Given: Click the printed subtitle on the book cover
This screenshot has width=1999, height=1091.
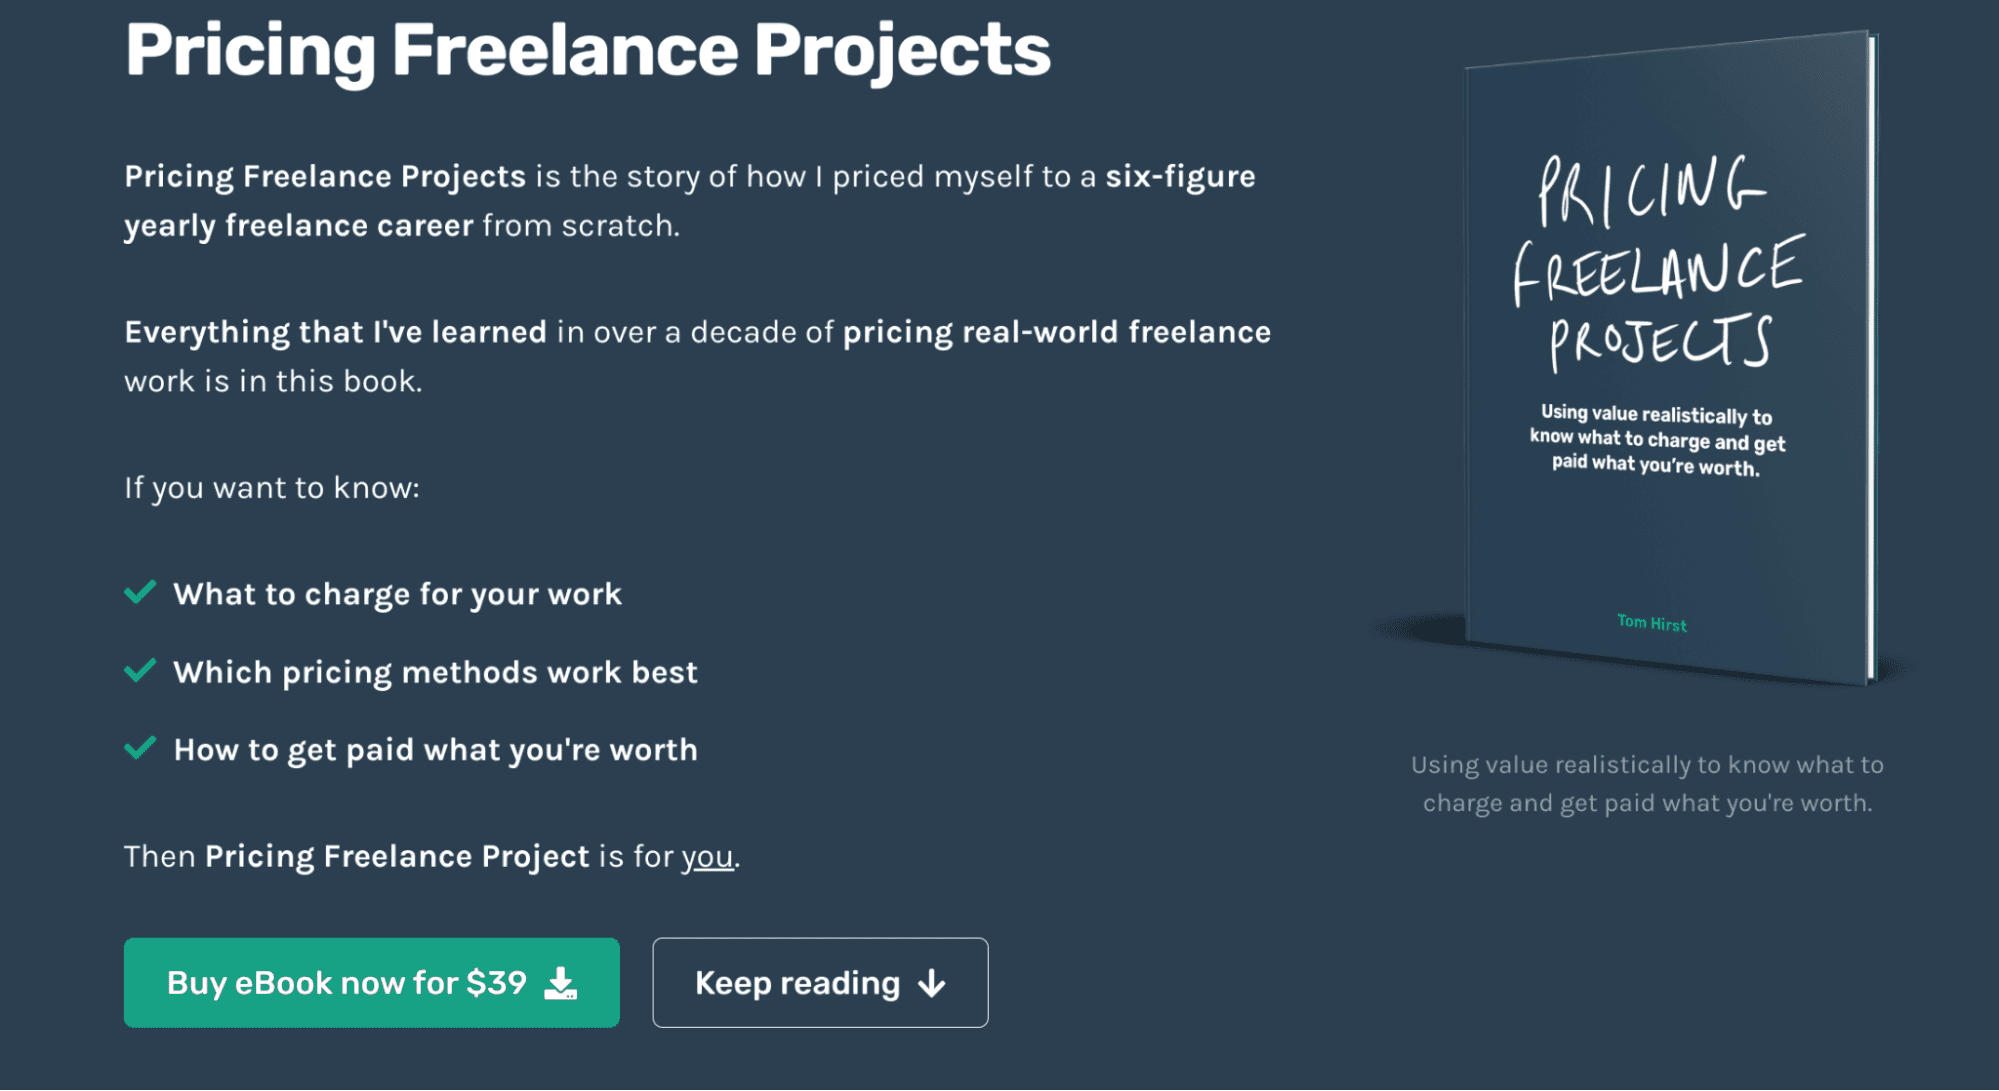Looking at the screenshot, I should [1656, 440].
